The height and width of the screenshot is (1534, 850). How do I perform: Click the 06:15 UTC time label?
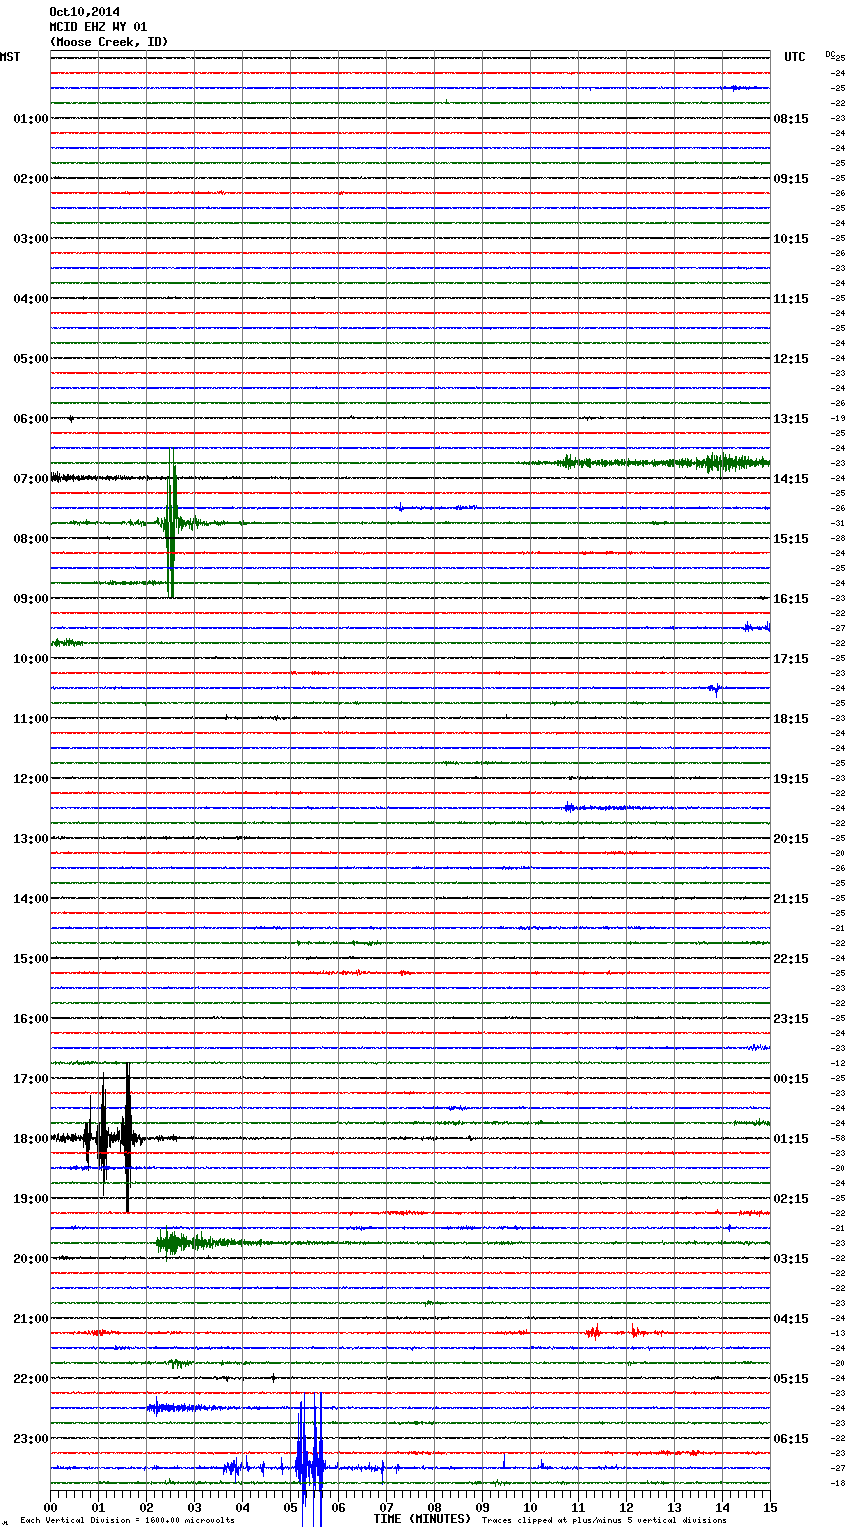pyautogui.click(x=791, y=1439)
